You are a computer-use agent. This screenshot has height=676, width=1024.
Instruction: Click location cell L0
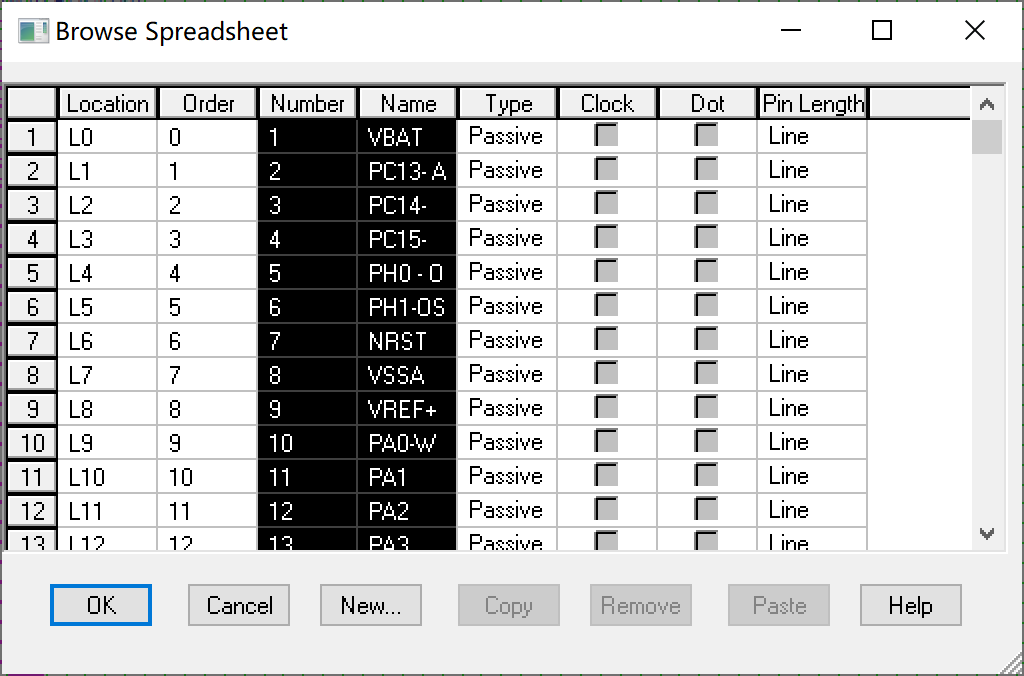point(107,137)
